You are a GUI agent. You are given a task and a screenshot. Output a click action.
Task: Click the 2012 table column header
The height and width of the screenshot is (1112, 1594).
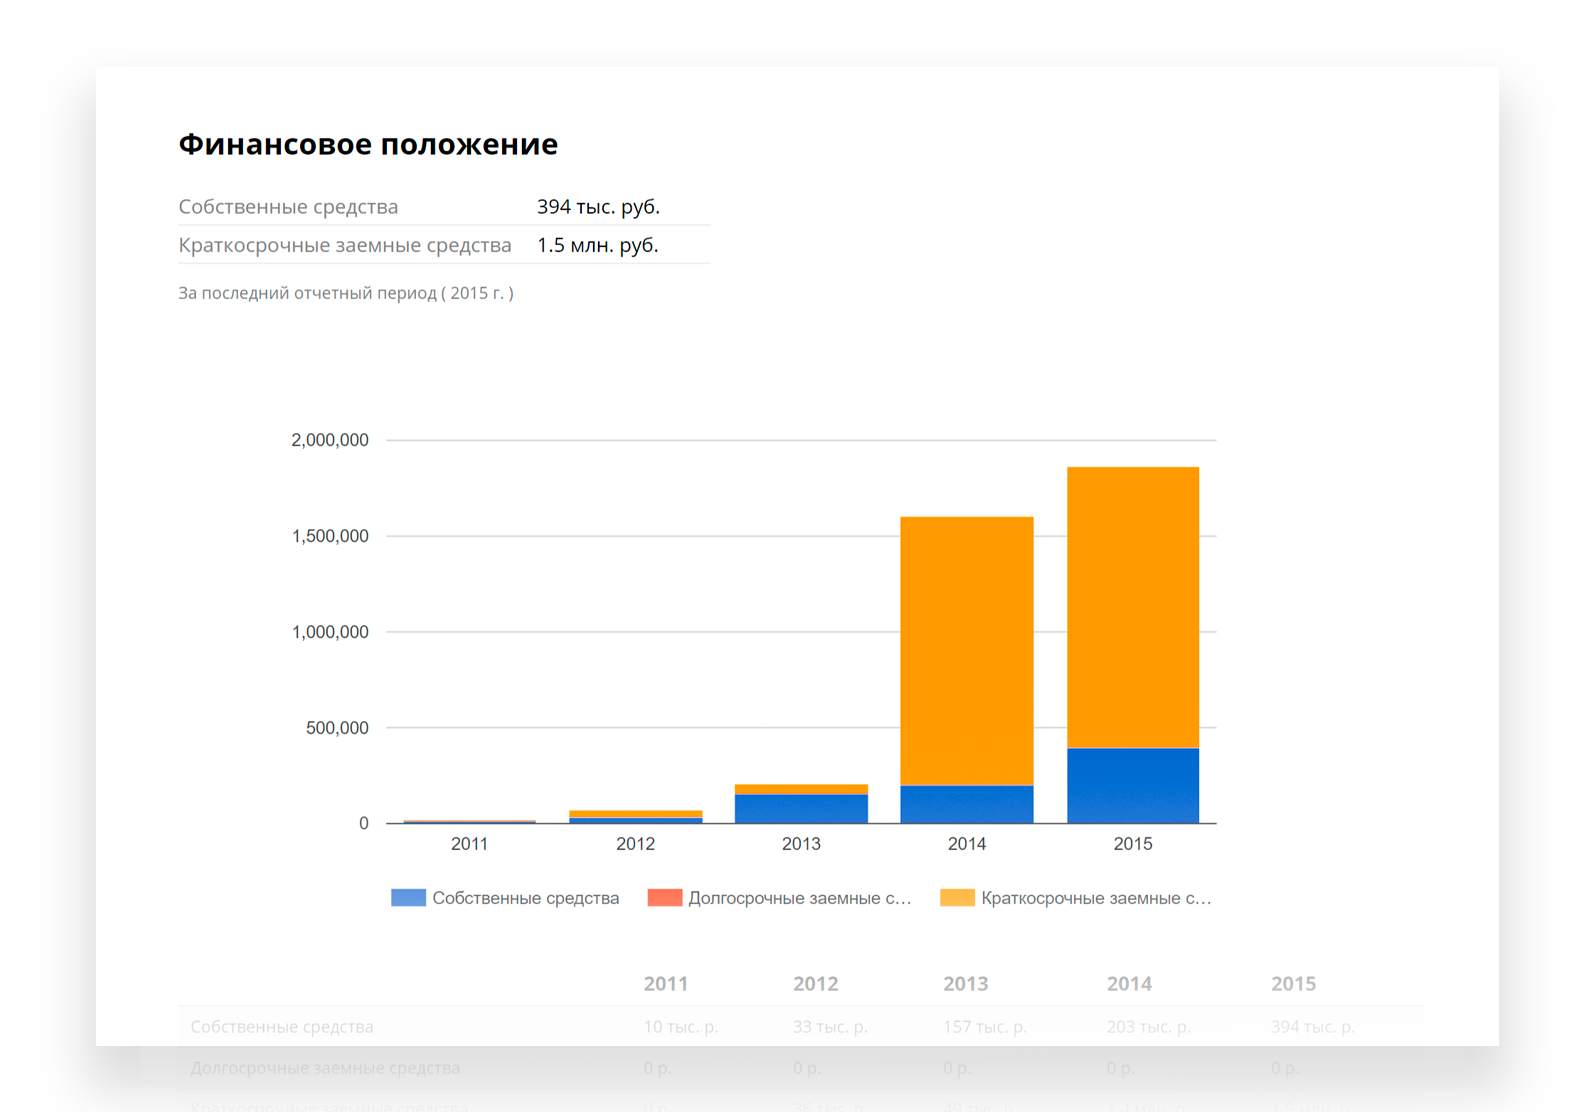tap(816, 984)
